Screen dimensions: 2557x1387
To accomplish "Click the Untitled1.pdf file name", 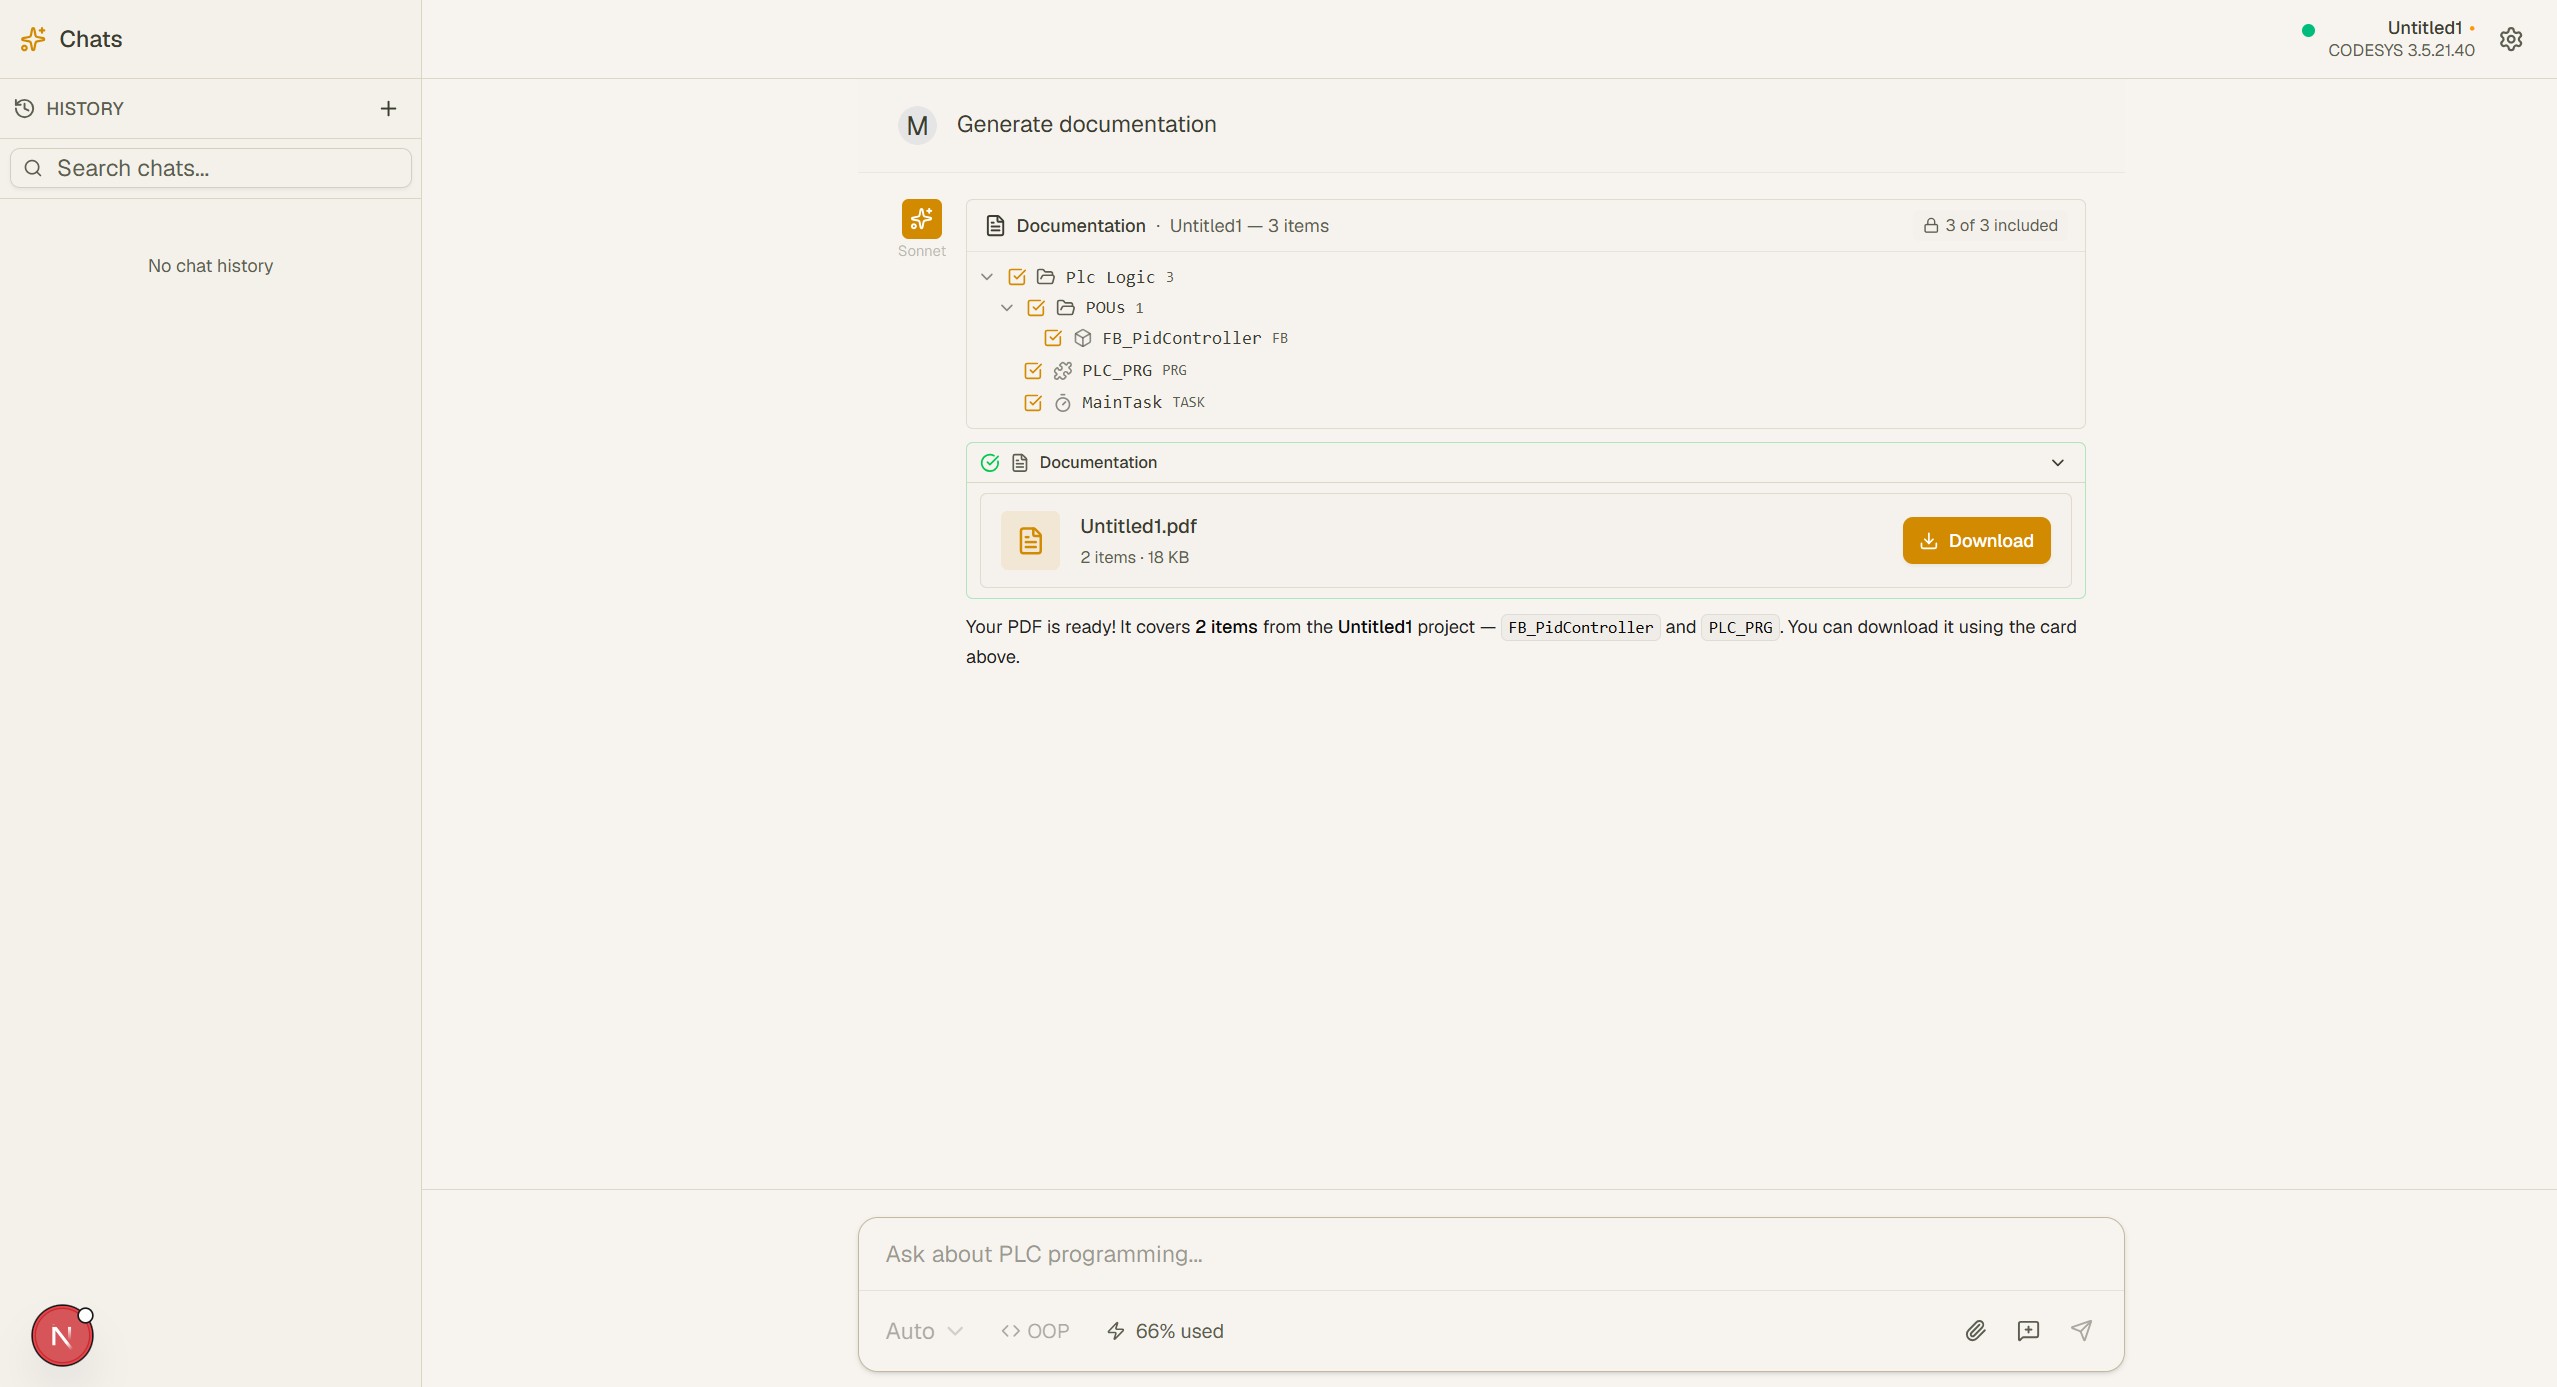I will (1138, 526).
